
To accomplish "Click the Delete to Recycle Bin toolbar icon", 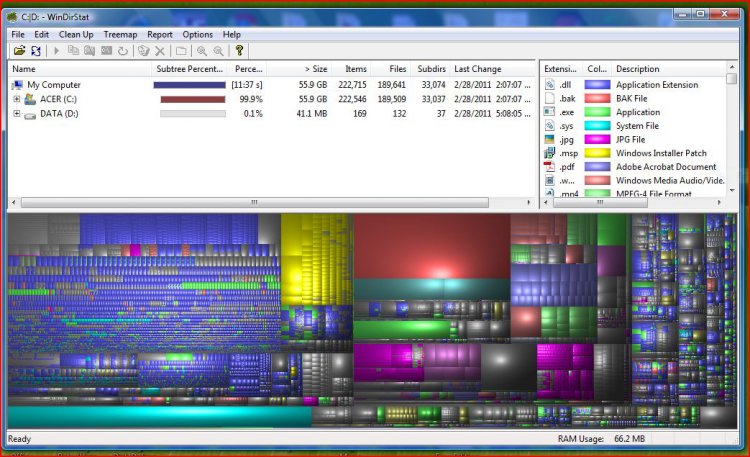I will 143,50.
